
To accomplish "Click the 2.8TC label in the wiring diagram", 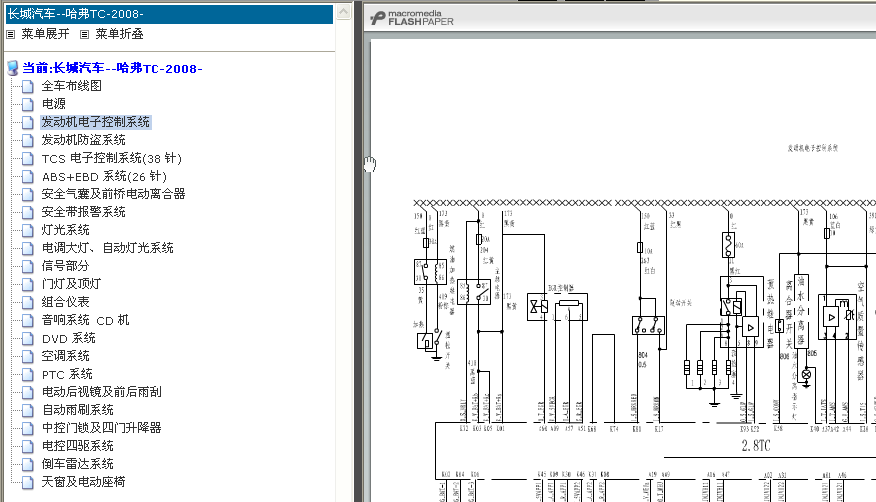I will (x=756, y=446).
